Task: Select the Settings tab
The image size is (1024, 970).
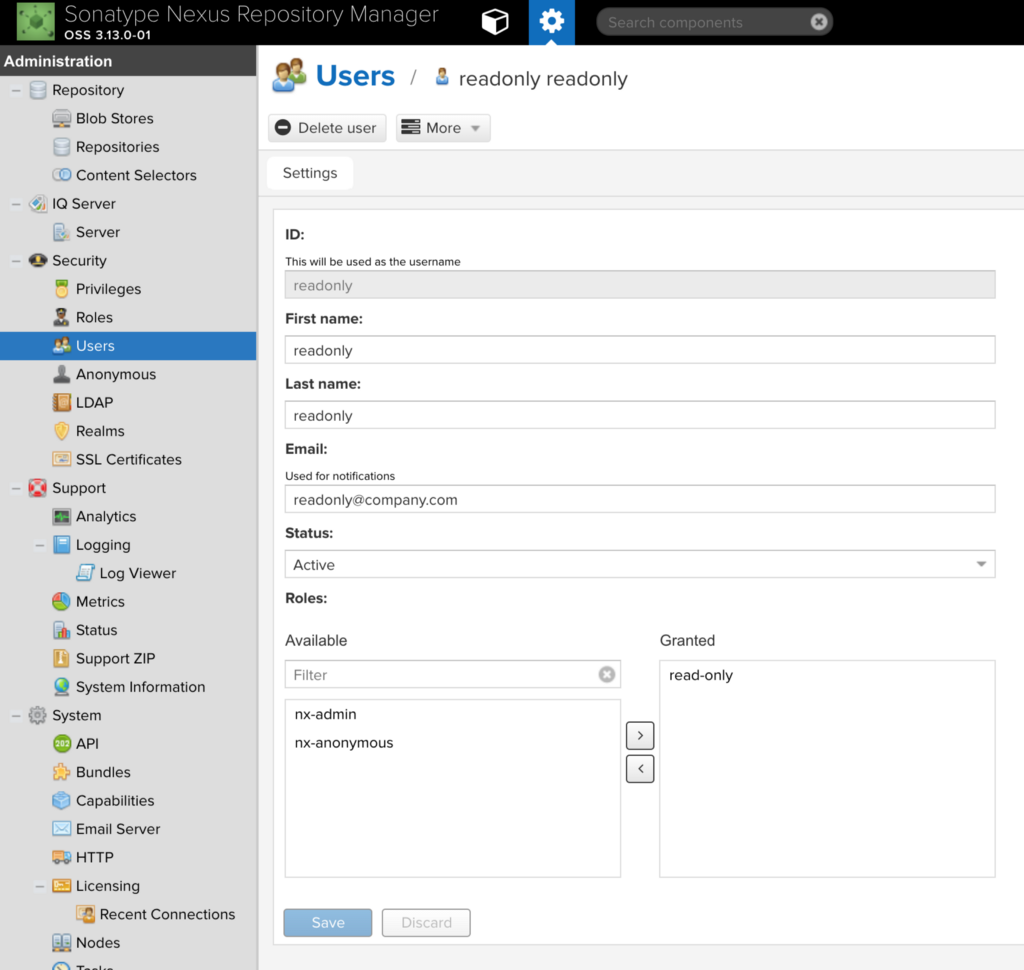Action: [310, 172]
